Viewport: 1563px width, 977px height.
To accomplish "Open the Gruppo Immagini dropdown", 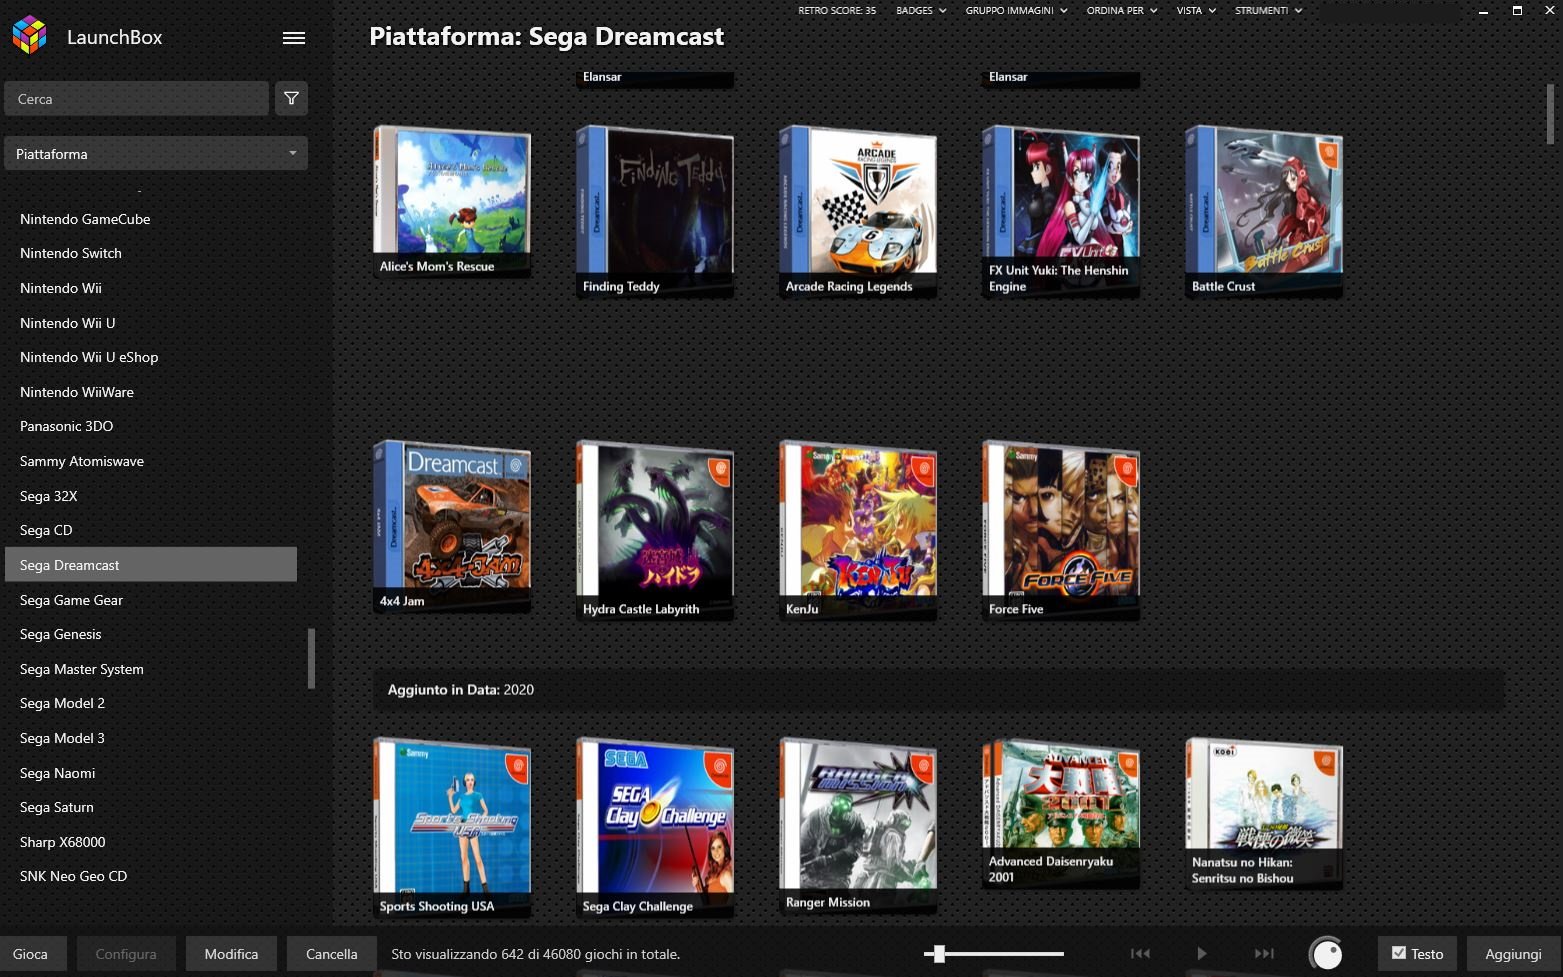I will click(1015, 10).
